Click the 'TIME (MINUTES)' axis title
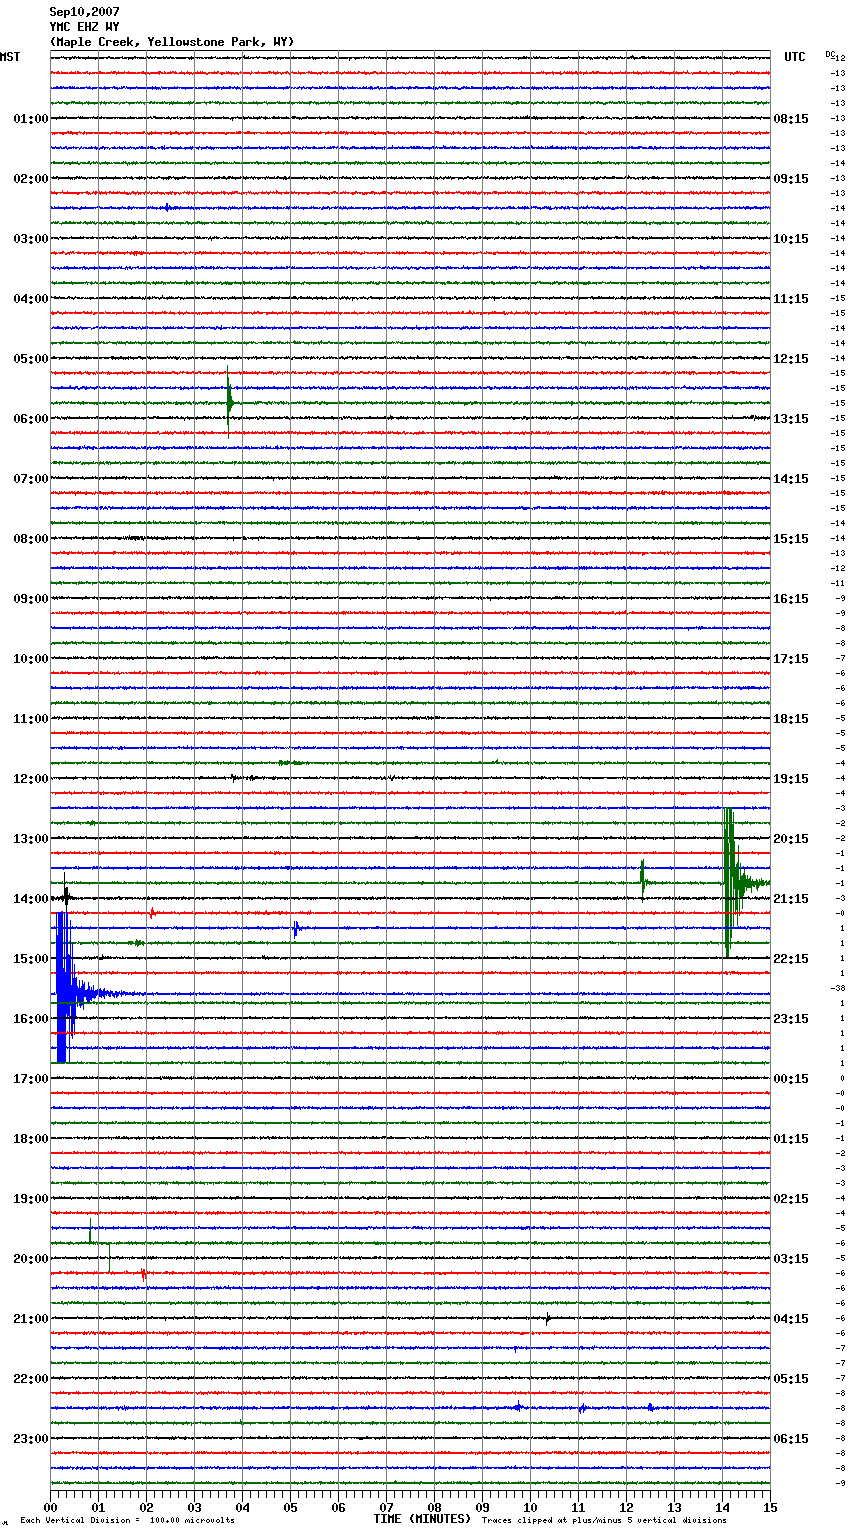The width and height of the screenshot is (850, 1534). click(422, 1519)
